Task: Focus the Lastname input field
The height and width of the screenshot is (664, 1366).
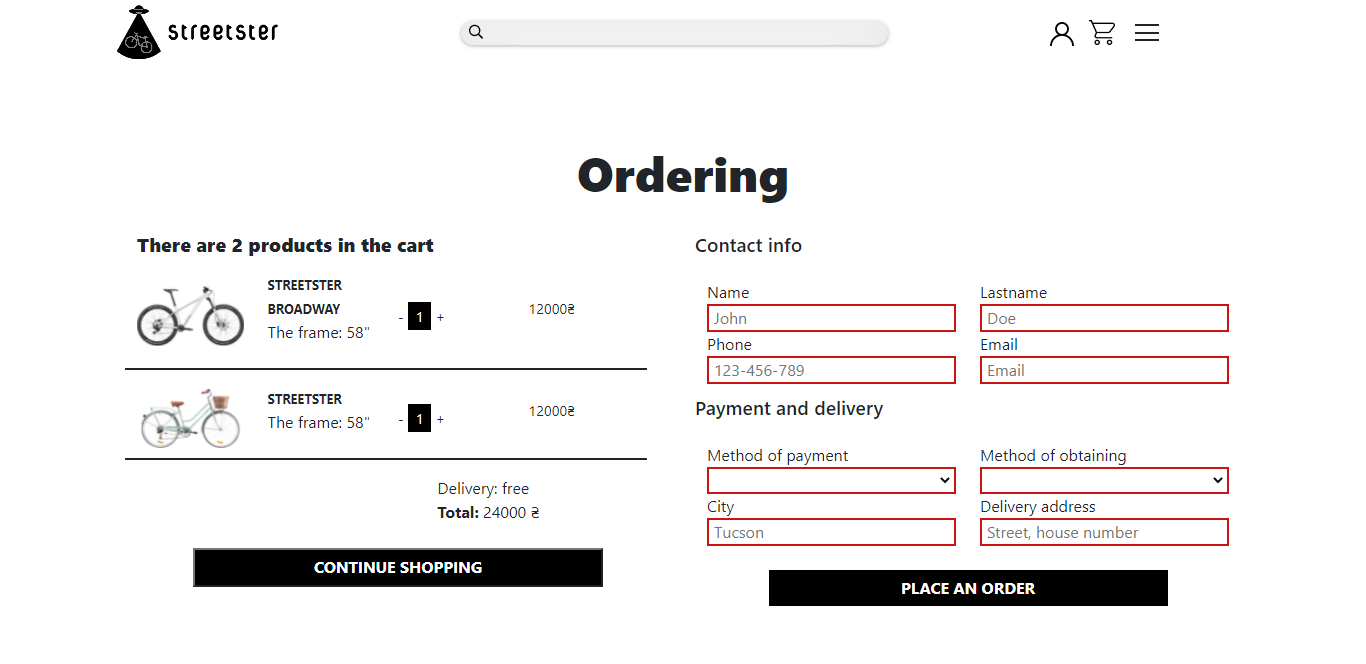Action: point(1104,318)
